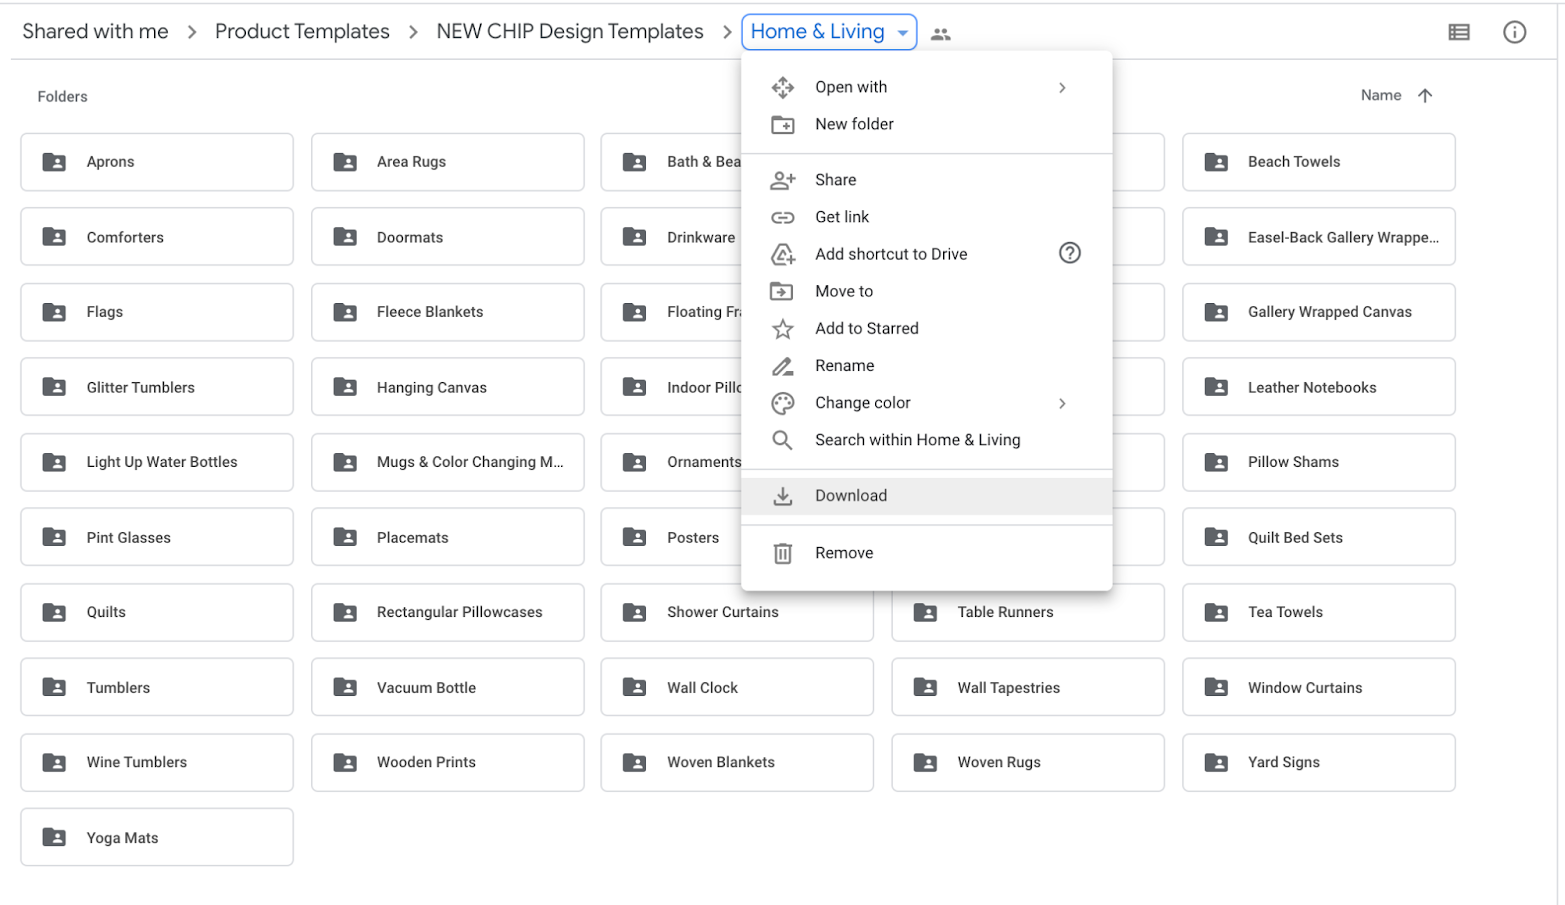Navigate to Shared with me breadcrumb
The image size is (1565, 905).
point(94,31)
